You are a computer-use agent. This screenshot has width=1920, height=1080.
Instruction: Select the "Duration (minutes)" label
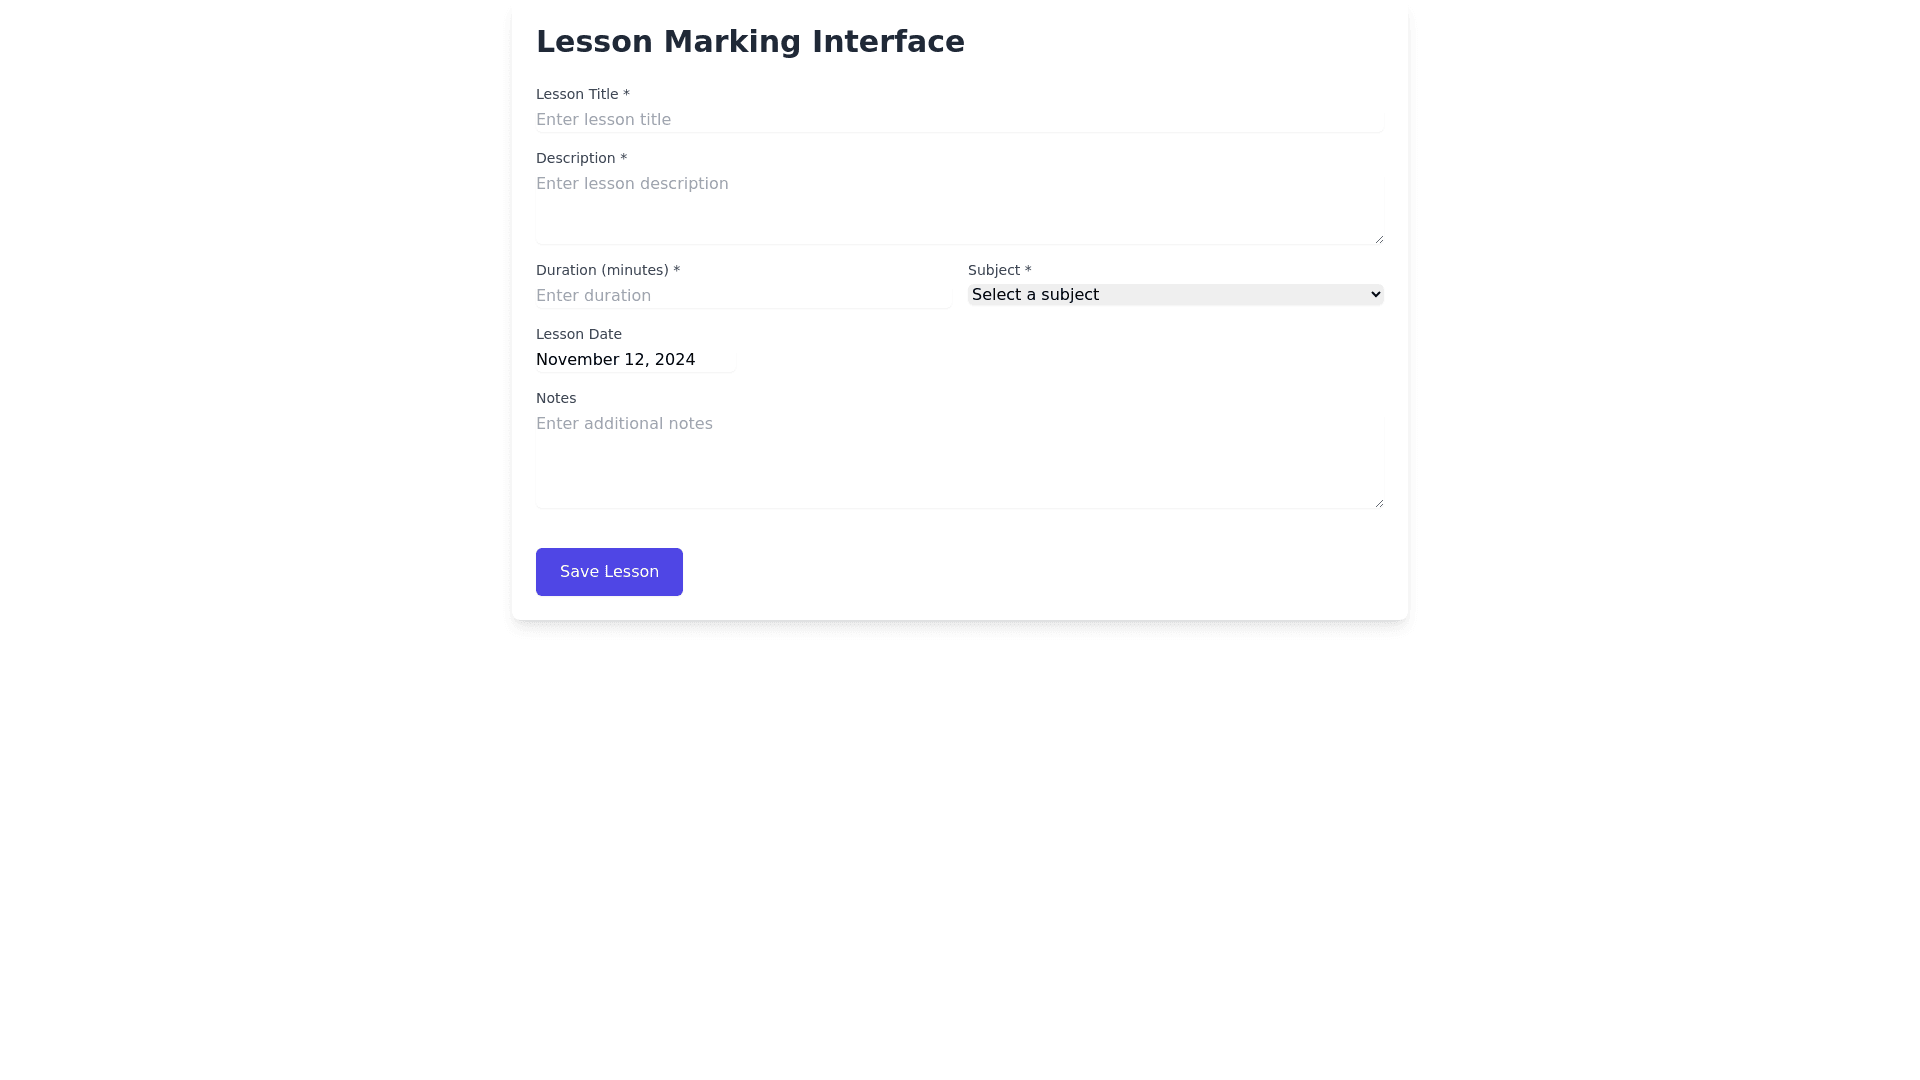607,270
